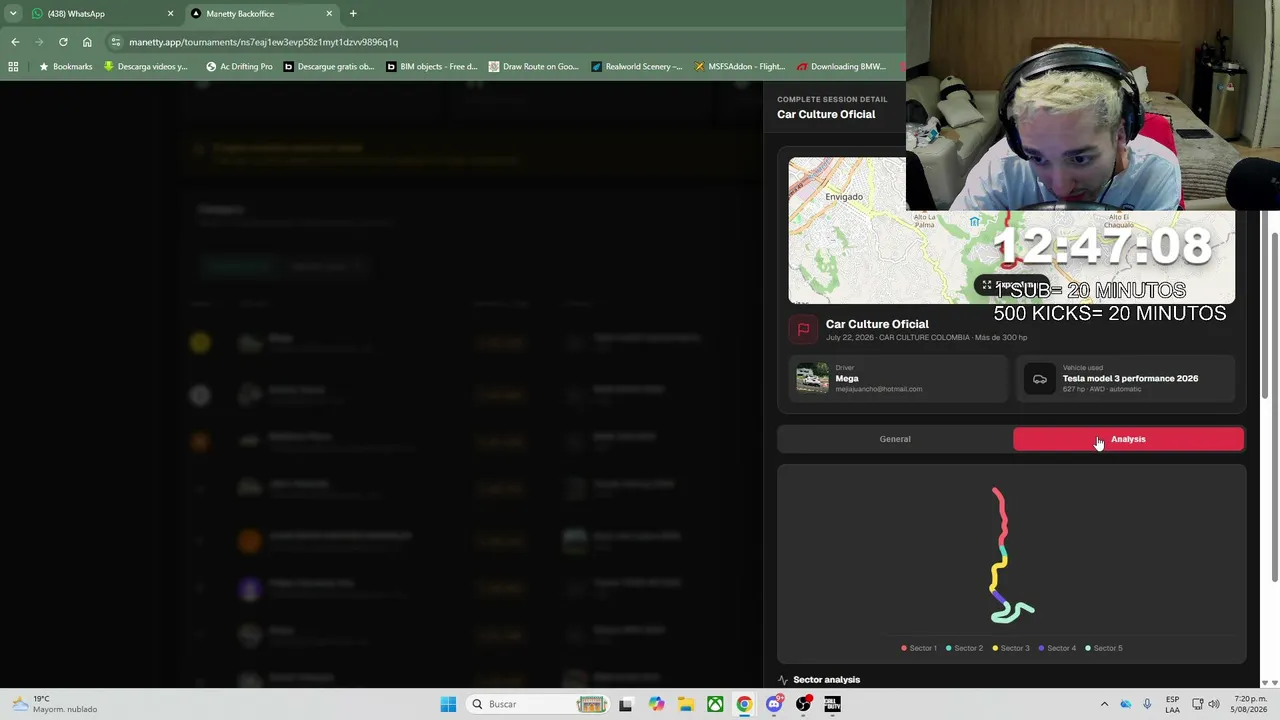The image size is (1280, 720).
Task: Reload the current page
Action: tap(63, 42)
